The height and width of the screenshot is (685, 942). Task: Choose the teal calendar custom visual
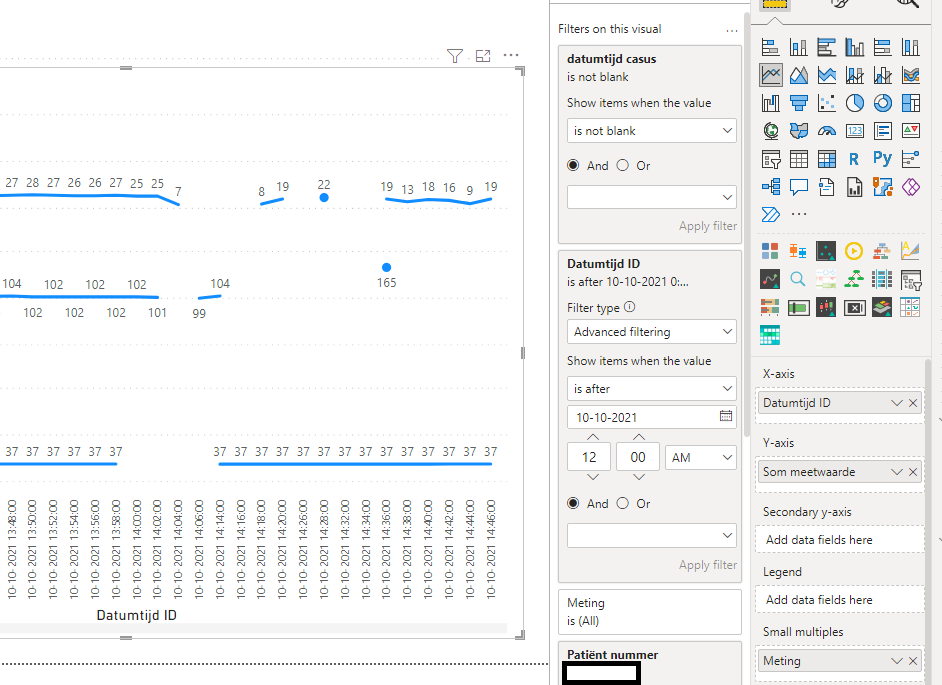point(770,335)
